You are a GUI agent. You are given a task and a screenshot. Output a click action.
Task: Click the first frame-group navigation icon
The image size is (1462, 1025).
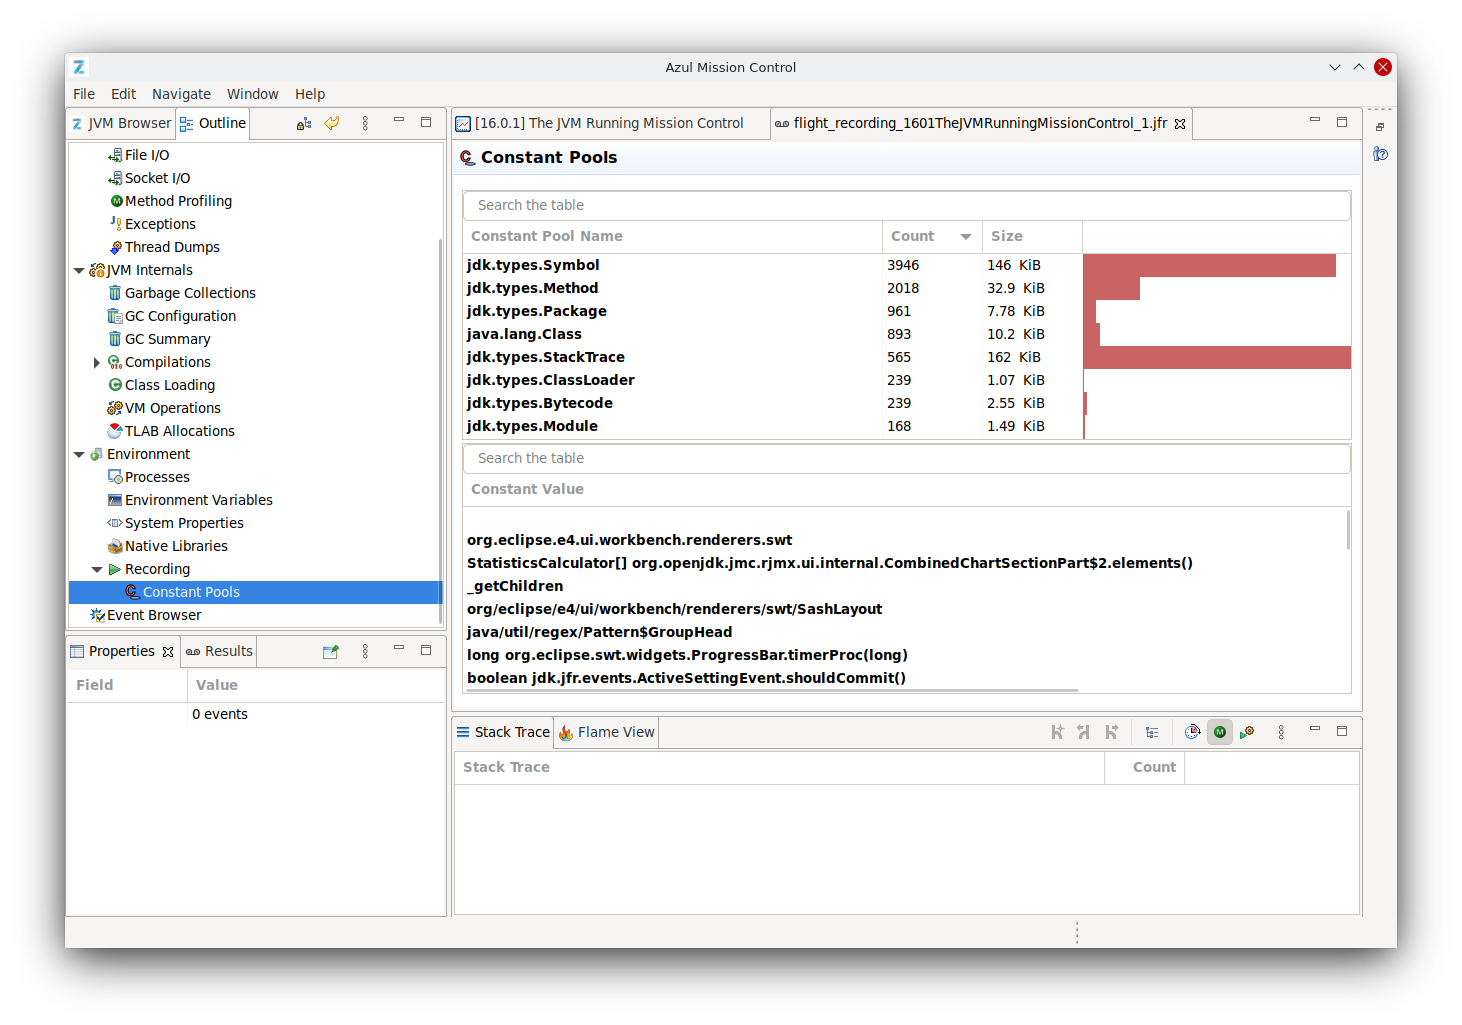(1057, 732)
